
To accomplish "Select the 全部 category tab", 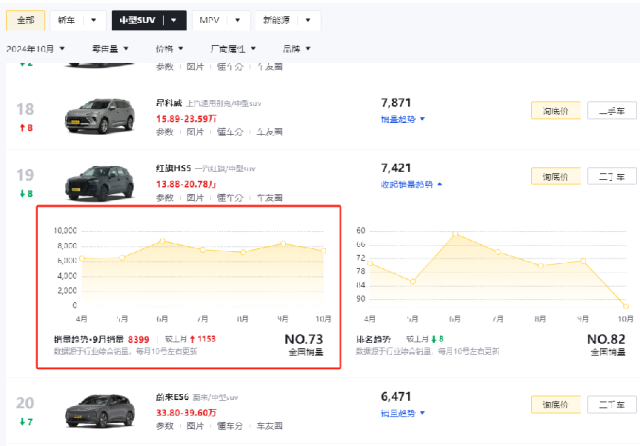I will tap(25, 20).
